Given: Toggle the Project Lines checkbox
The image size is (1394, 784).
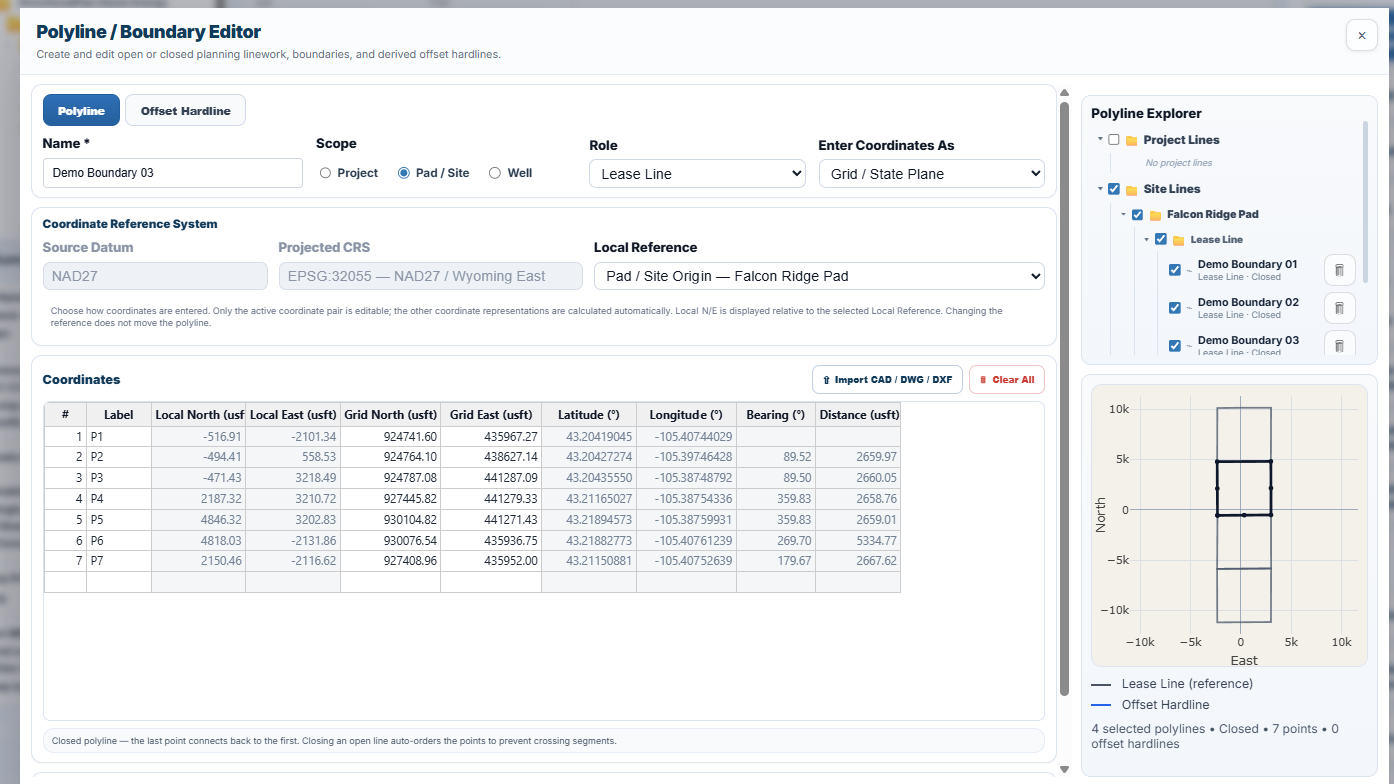Looking at the screenshot, I should (1114, 140).
